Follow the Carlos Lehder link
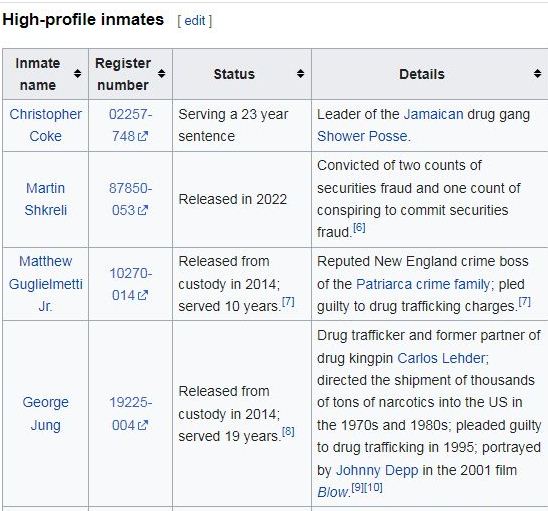Image resolution: width=548 pixels, height=511 pixels. pyautogui.click(x=441, y=358)
